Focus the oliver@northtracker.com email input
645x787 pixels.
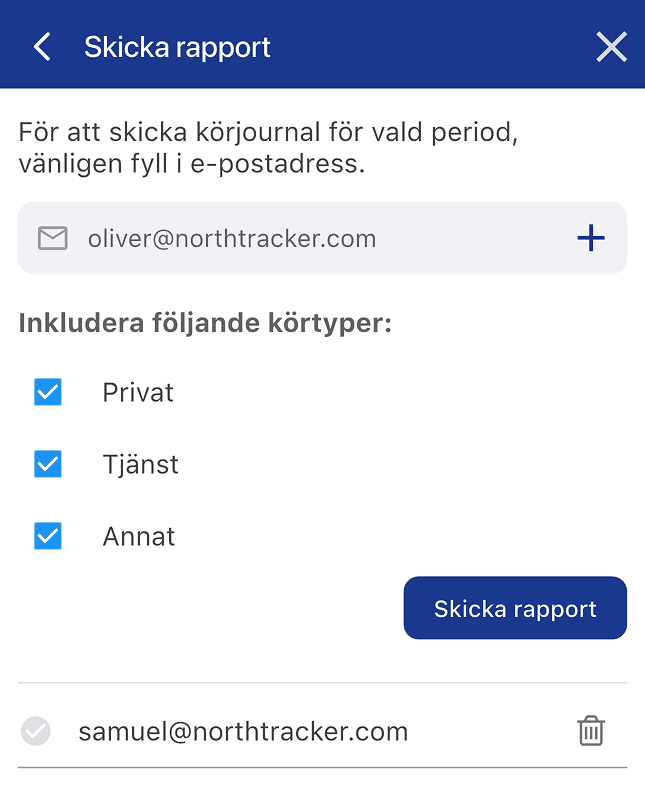[300, 238]
